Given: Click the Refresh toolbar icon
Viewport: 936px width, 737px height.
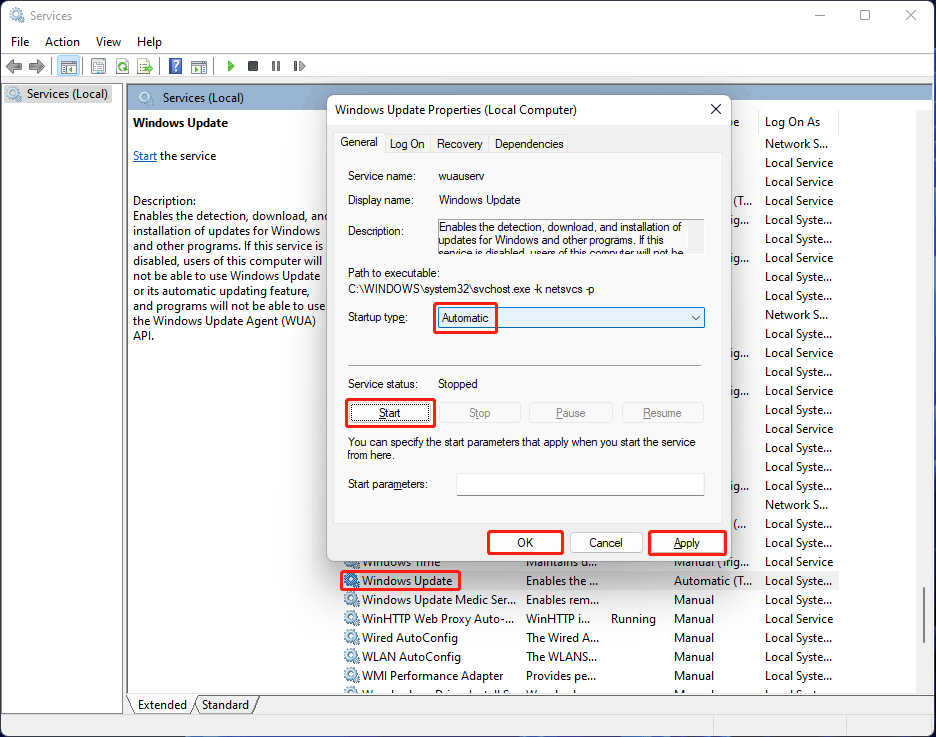Looking at the screenshot, I should (x=122, y=67).
